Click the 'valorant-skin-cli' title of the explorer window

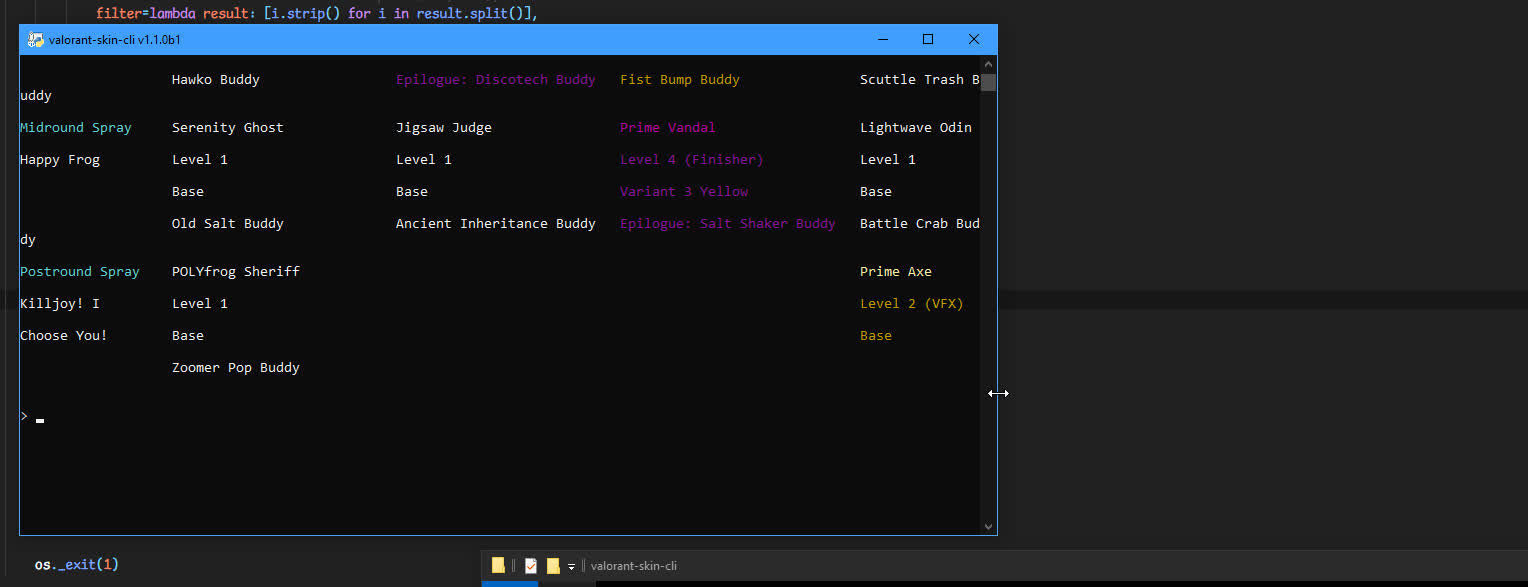(x=634, y=566)
